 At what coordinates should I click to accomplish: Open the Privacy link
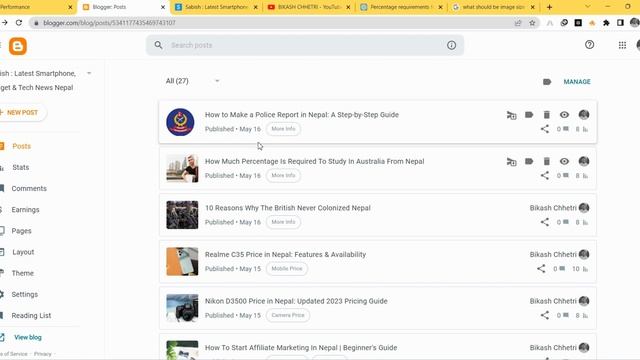coord(43,354)
